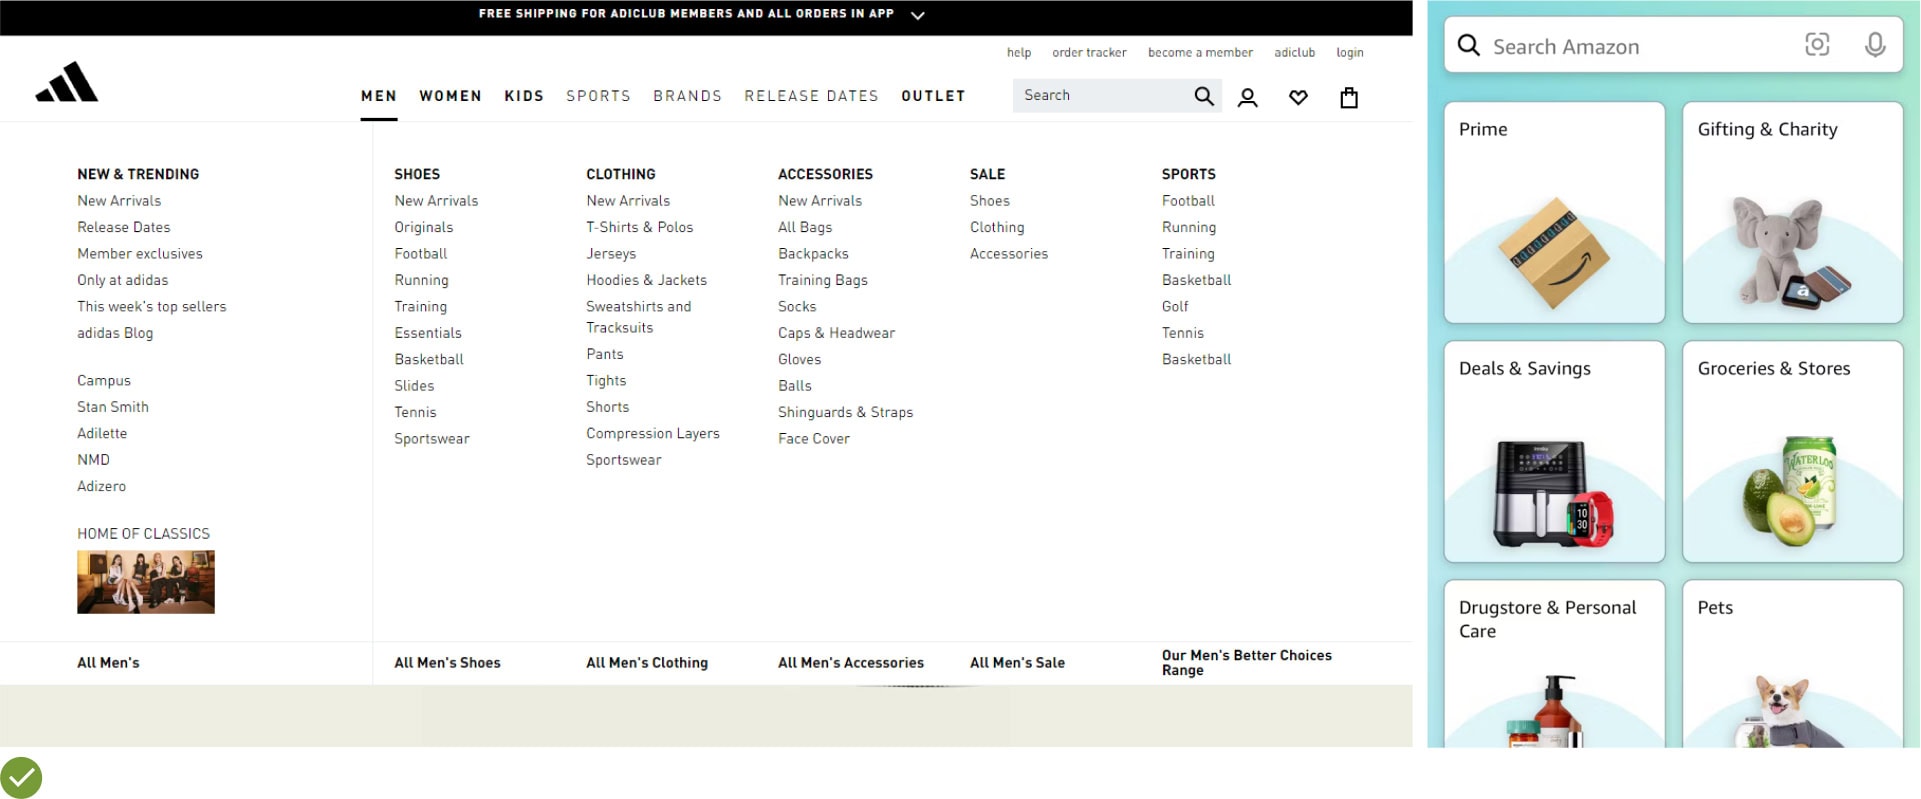Screen dimensions: 1921x799
Task: Focus the adidas Search input field
Action: point(1100,96)
